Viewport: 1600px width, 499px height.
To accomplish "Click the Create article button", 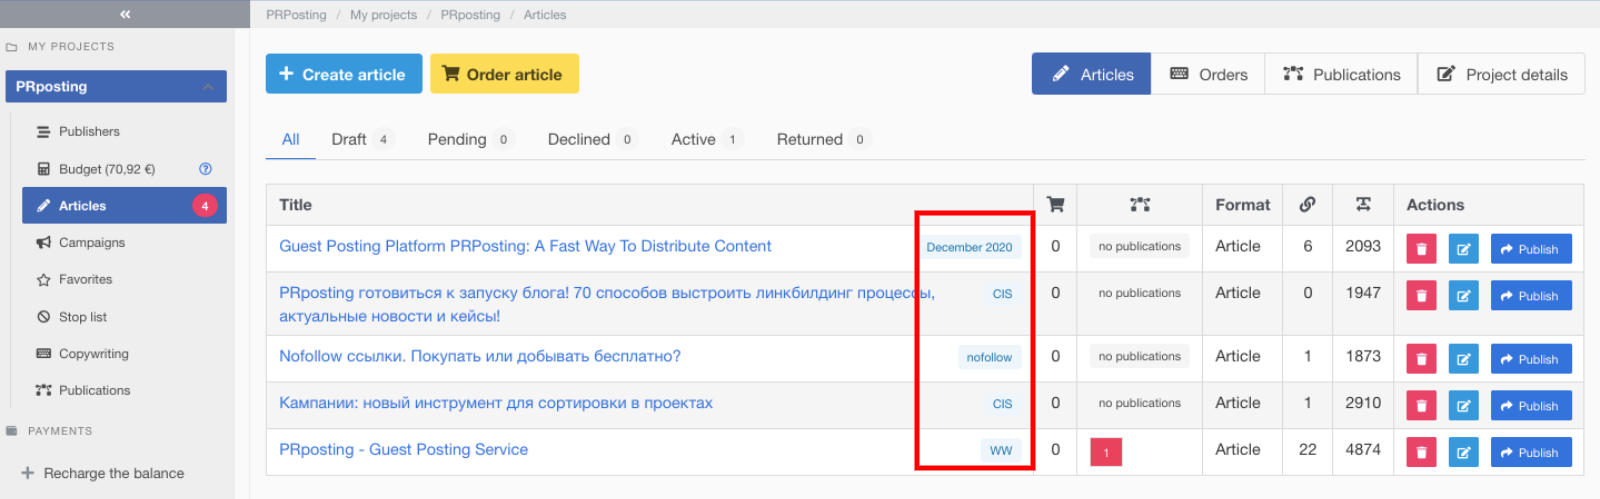I will coord(344,74).
